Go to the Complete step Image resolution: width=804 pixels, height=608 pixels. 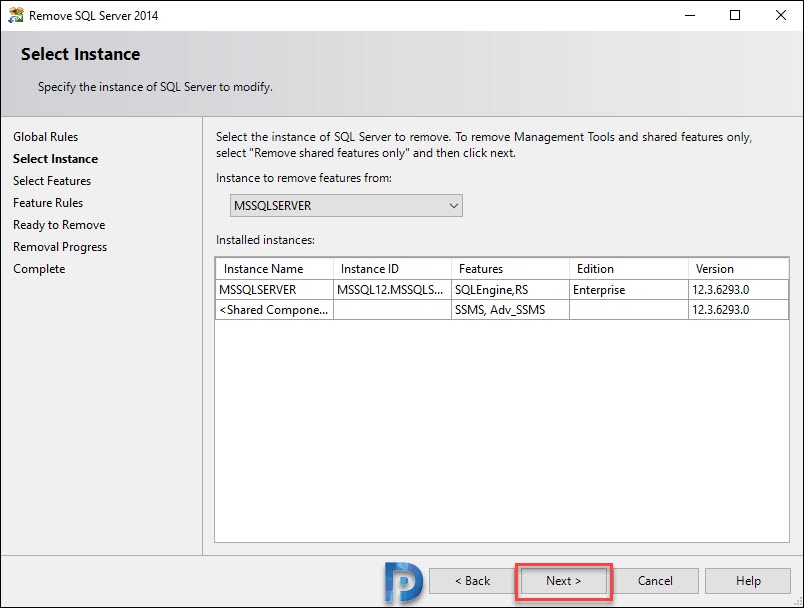point(39,269)
